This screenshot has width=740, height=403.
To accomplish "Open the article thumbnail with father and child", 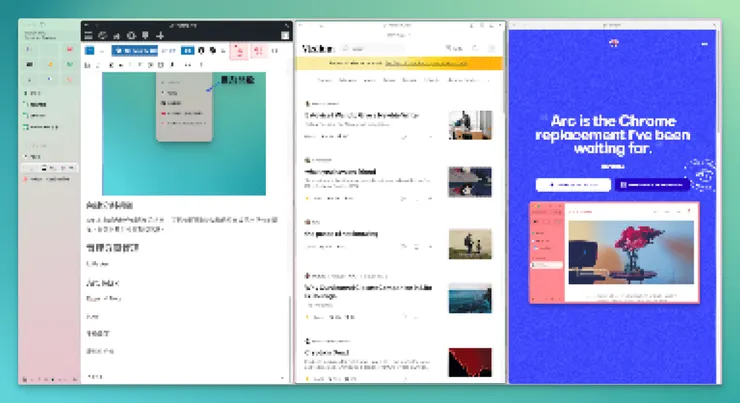I will pos(470,244).
